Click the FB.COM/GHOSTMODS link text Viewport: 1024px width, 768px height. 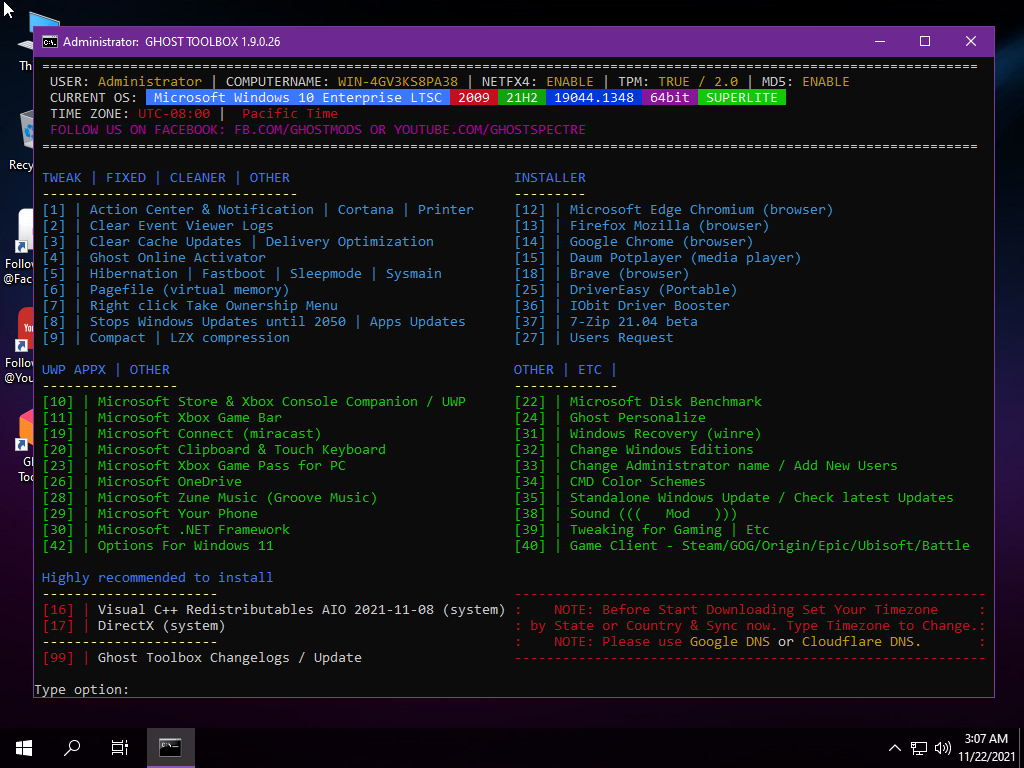tap(298, 130)
